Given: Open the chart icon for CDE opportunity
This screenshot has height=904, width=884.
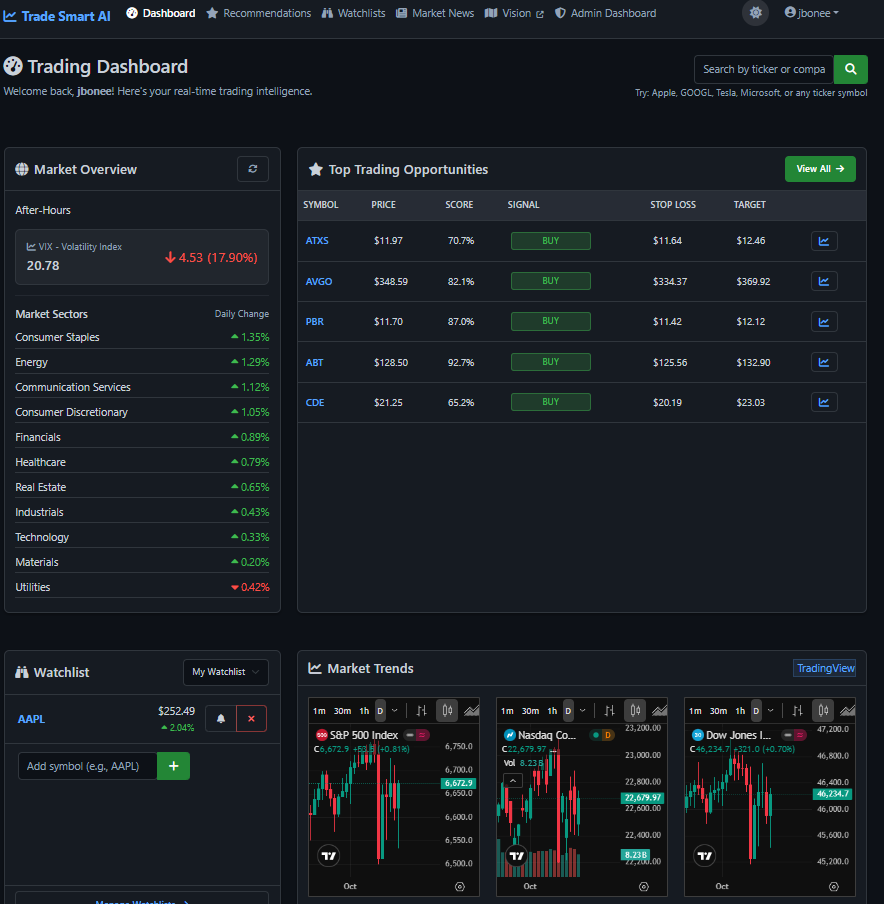Looking at the screenshot, I should pyautogui.click(x=824, y=401).
